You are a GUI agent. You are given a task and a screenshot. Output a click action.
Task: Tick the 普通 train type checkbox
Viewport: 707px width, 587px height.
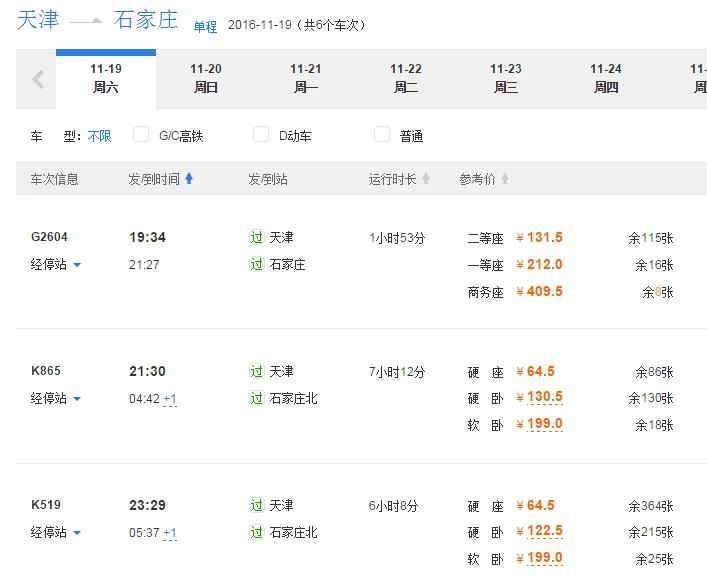point(381,135)
